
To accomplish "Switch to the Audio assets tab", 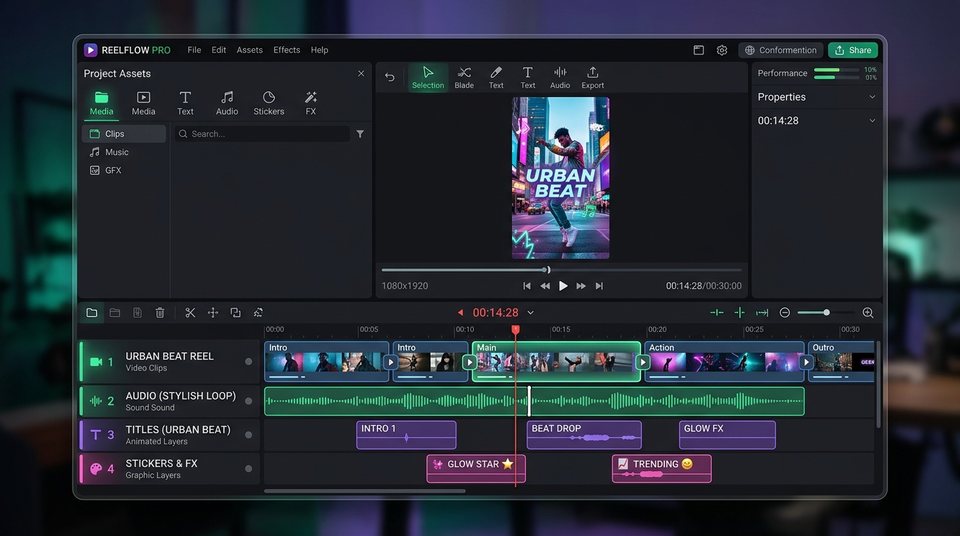I will (x=227, y=103).
